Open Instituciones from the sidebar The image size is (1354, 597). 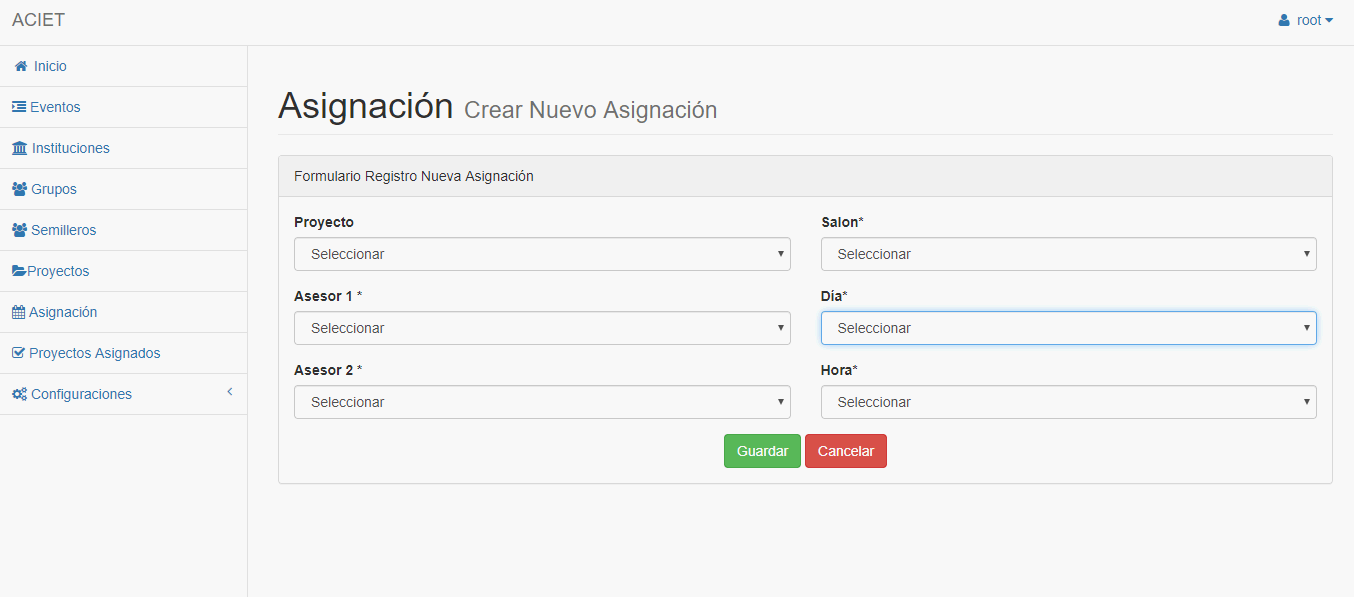[x=123, y=148]
